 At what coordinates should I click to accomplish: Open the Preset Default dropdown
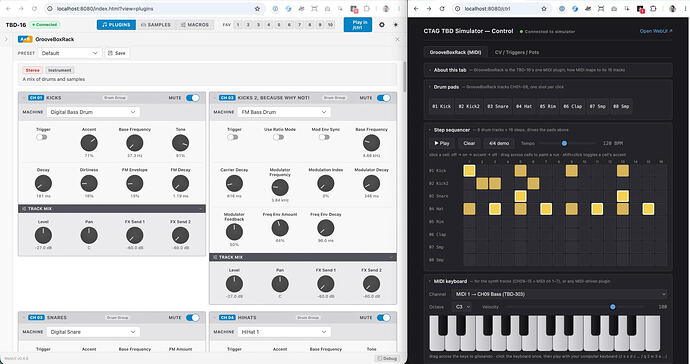pos(70,53)
